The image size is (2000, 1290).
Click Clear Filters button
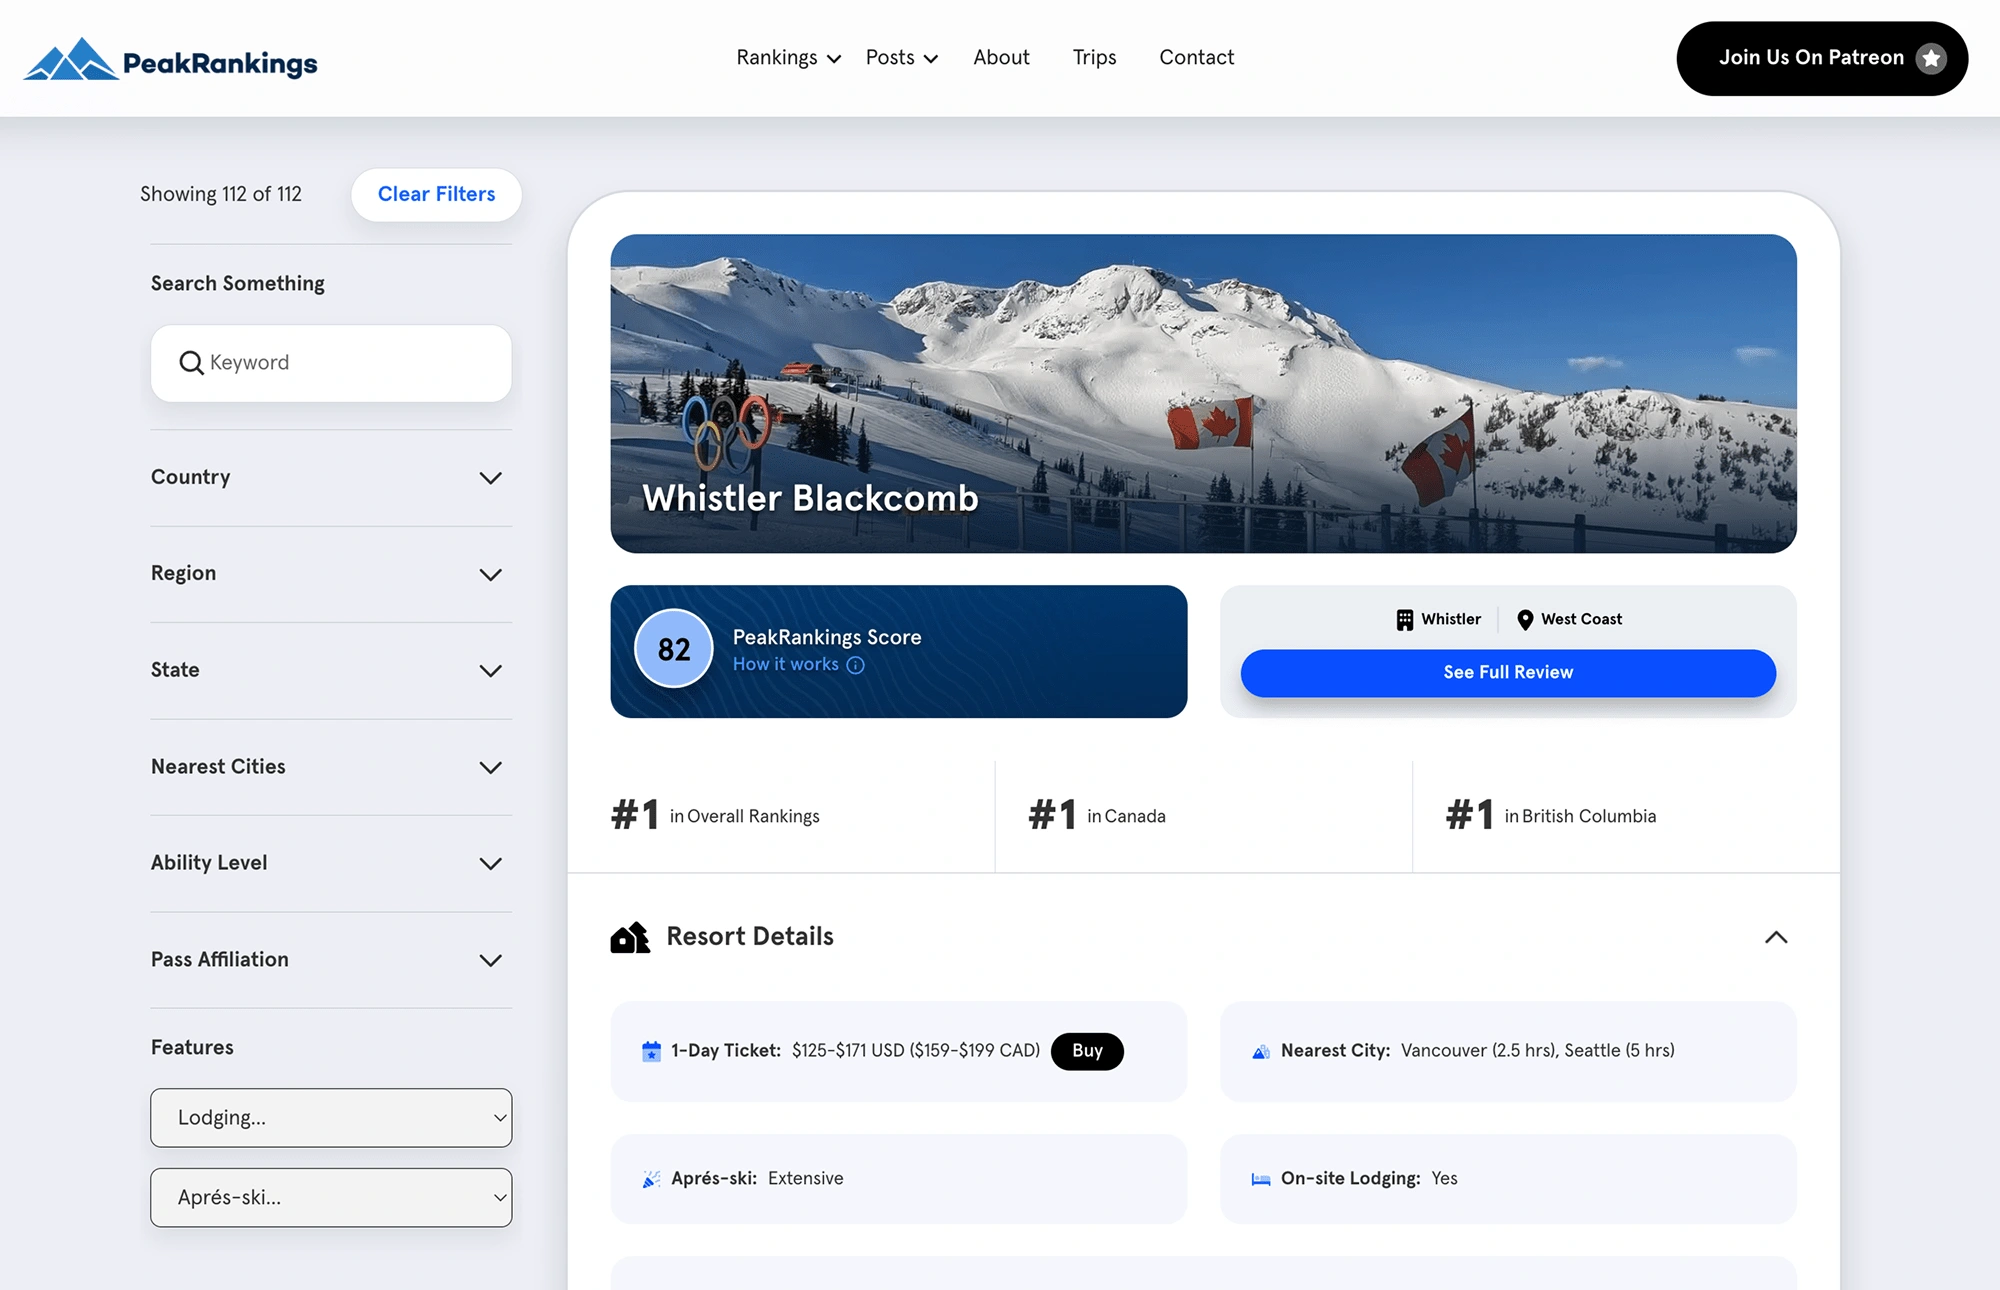pos(436,195)
